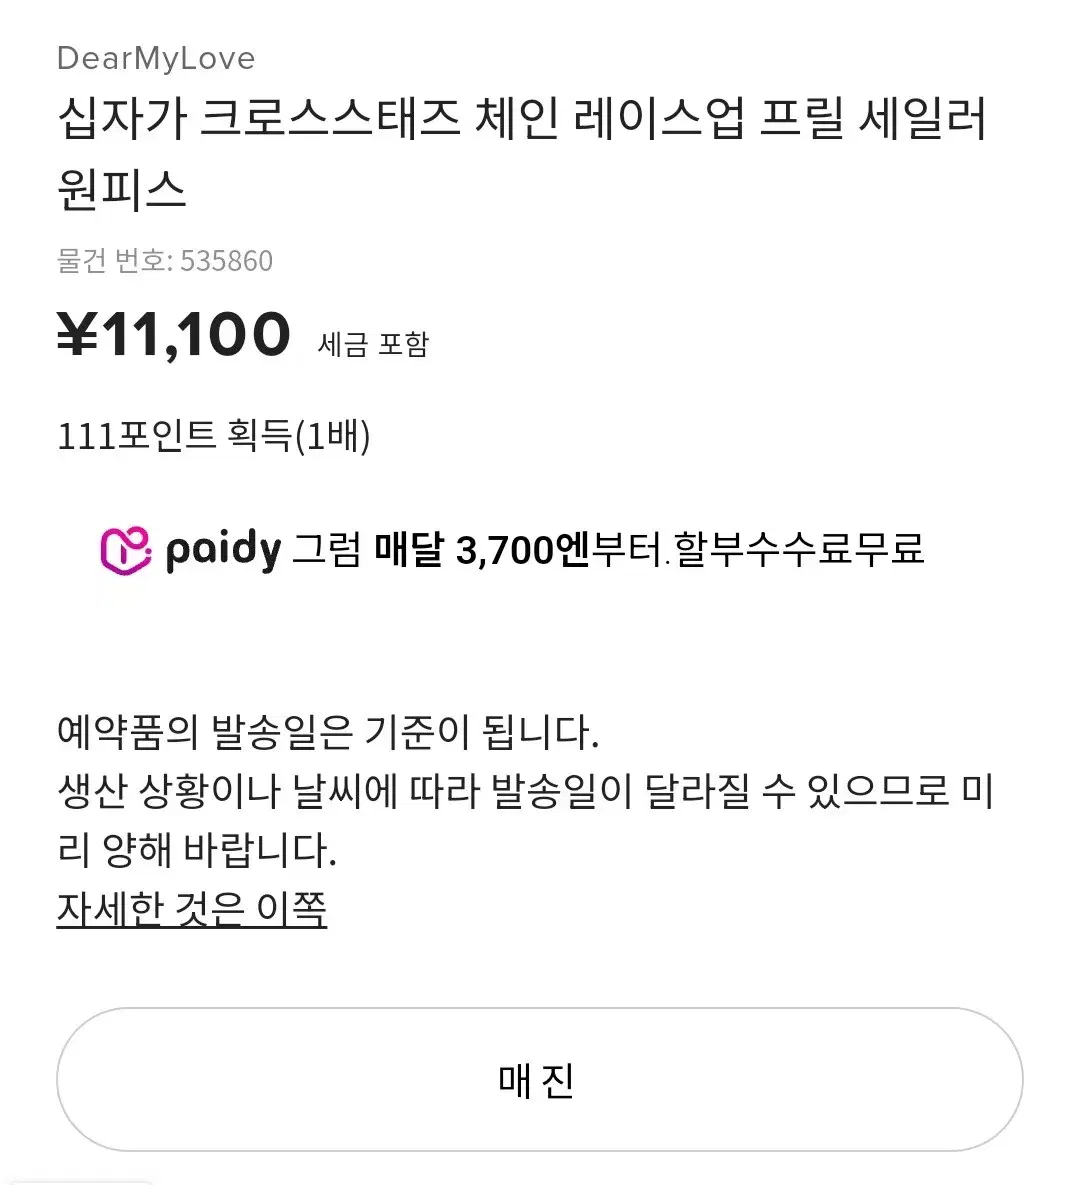Tap the 할부수수료무료 fee-free text
Image resolution: width=1080 pixels, height=1185 pixels.
coord(798,550)
